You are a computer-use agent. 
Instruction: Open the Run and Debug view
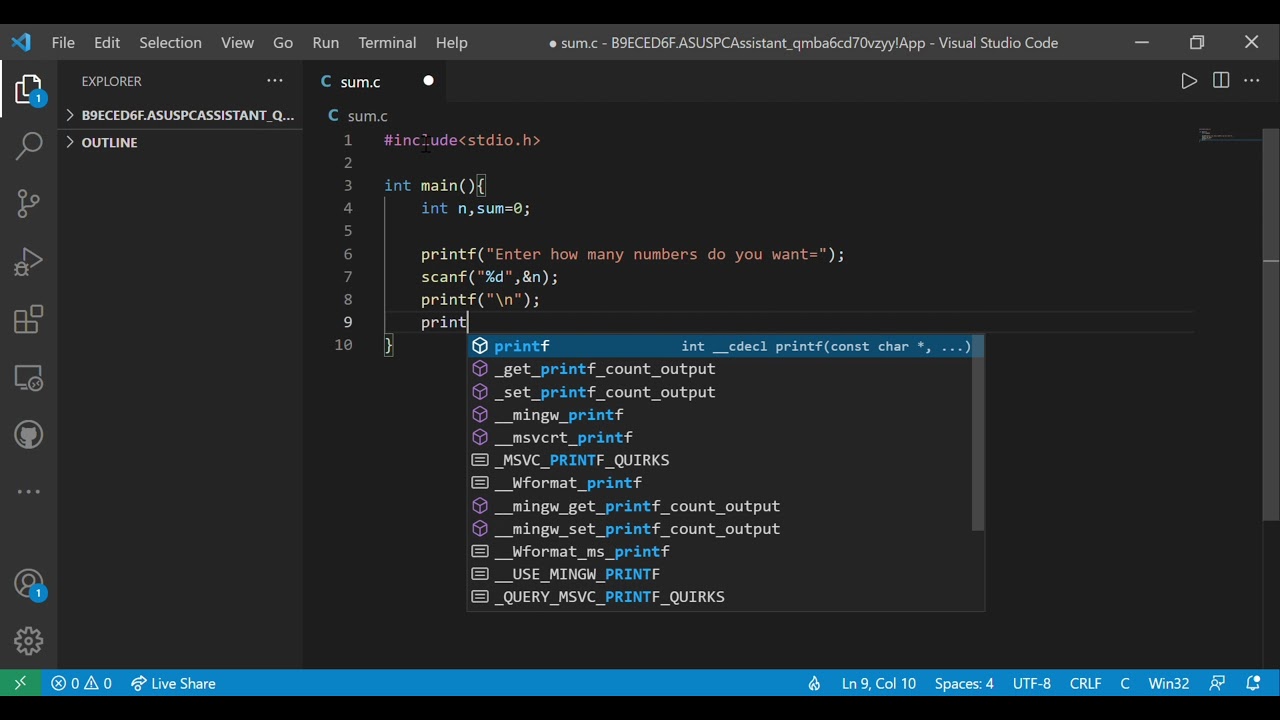point(29,262)
